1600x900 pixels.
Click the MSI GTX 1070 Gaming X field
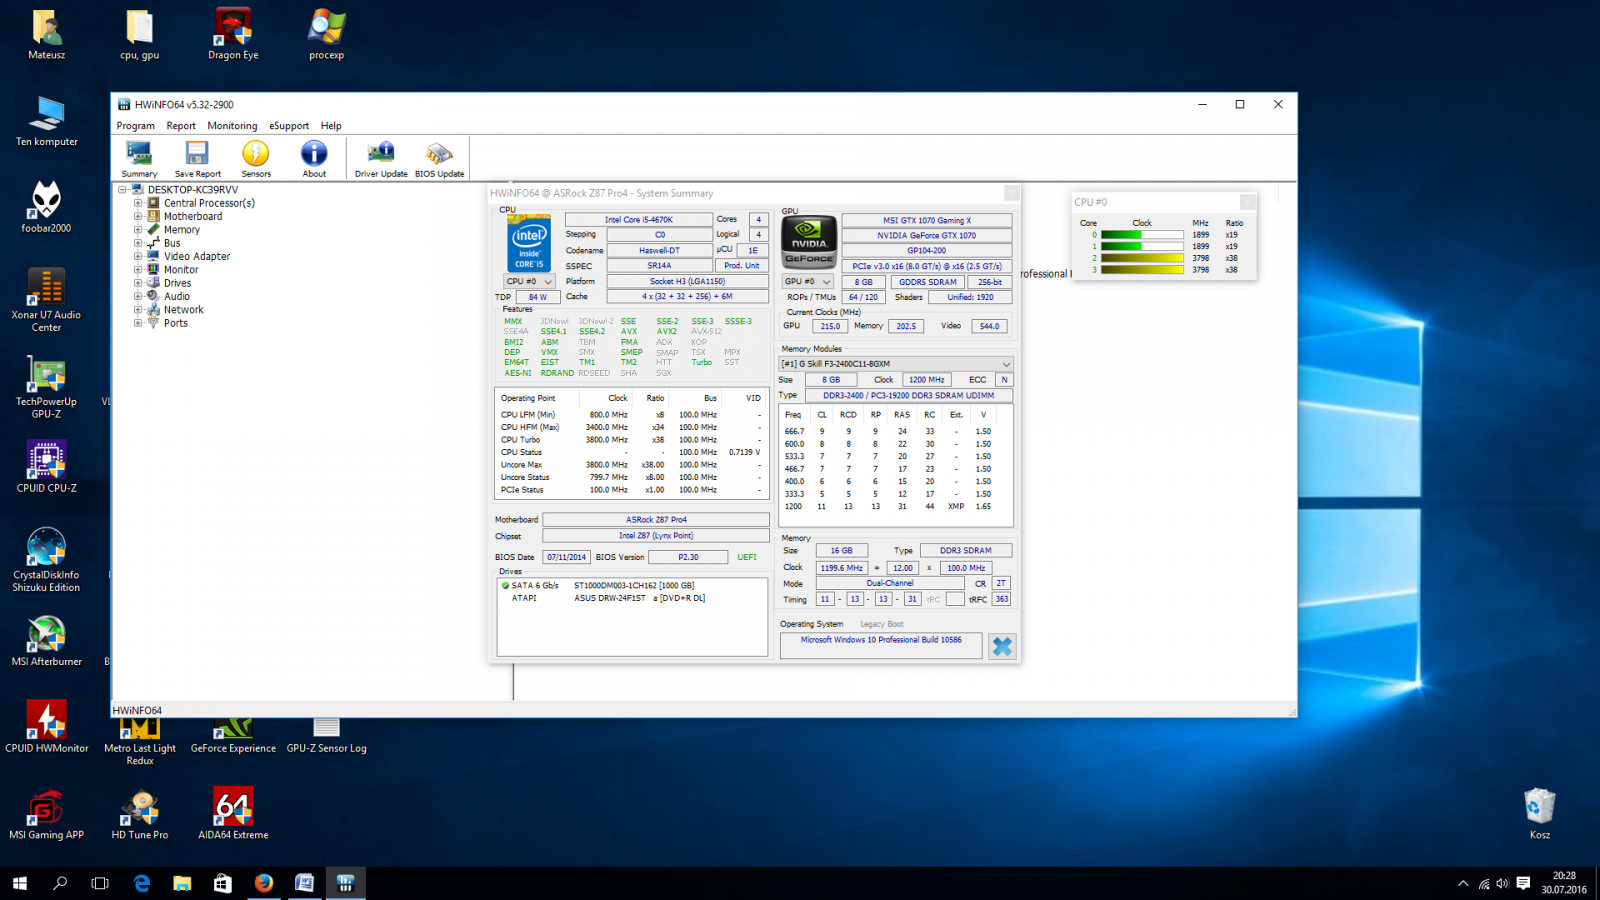coord(927,220)
